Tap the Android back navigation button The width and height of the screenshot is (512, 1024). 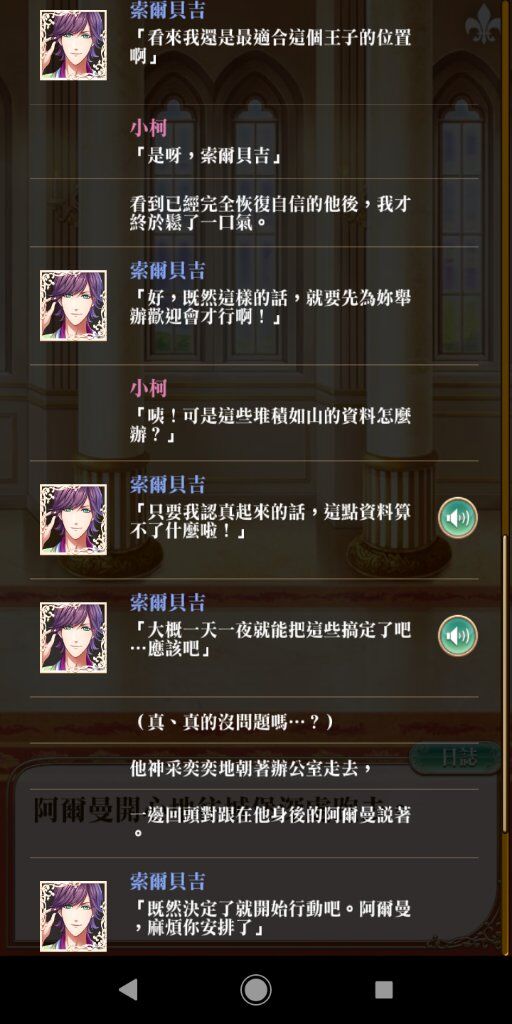coord(128,989)
